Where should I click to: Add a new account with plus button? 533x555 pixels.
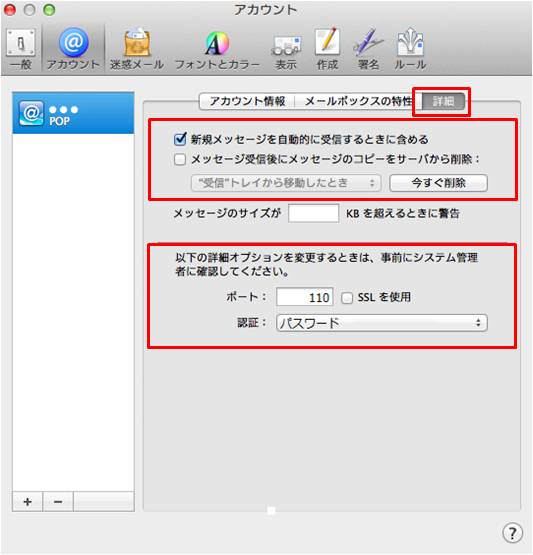[28, 502]
